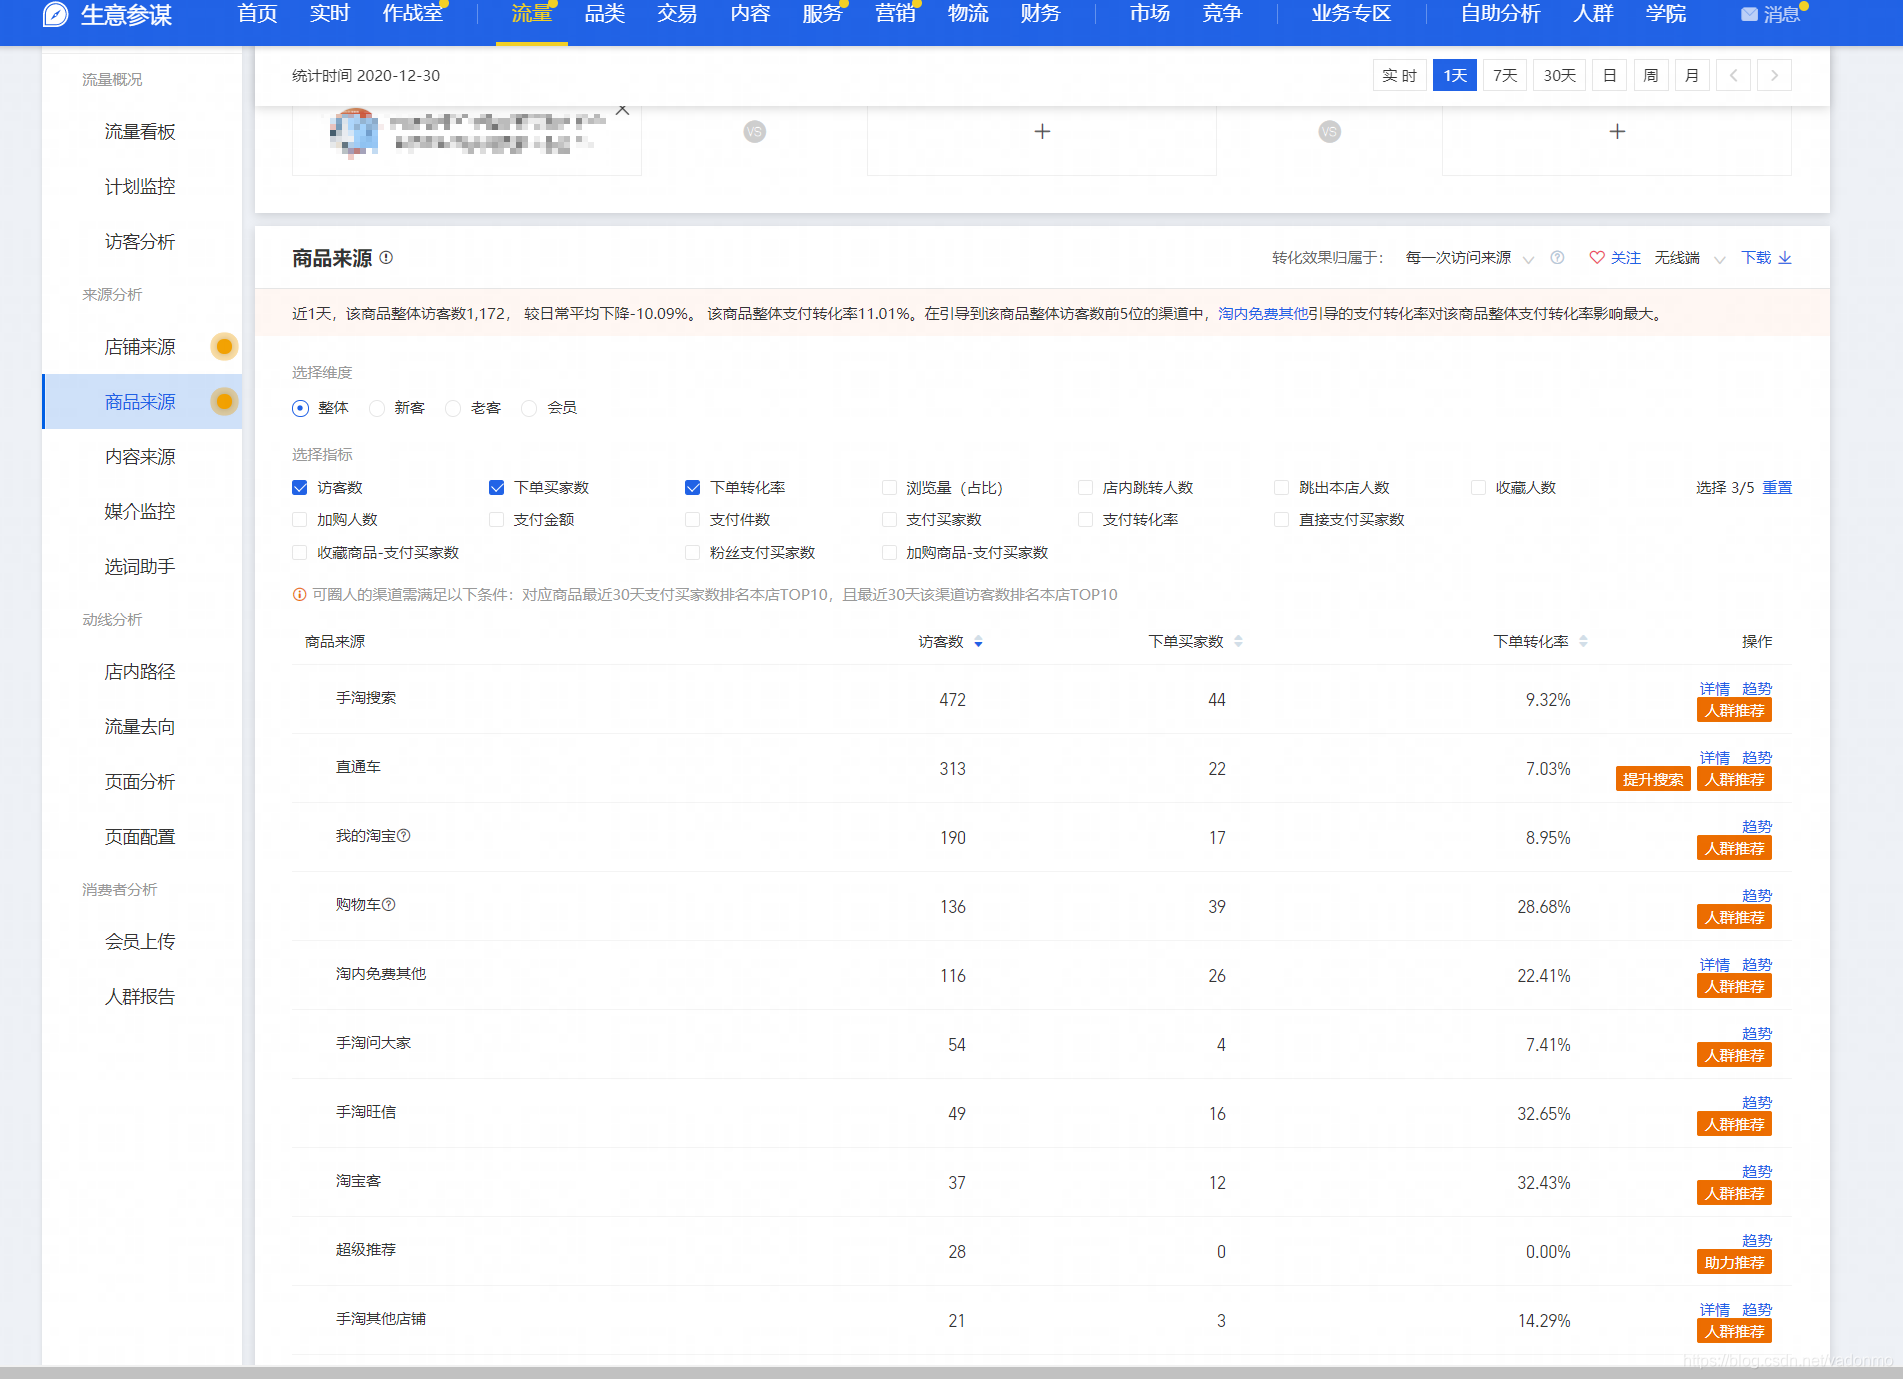1903x1379 pixels.
Task: Click the 手淘问大家 source row name
Action: pyautogui.click(x=373, y=1042)
